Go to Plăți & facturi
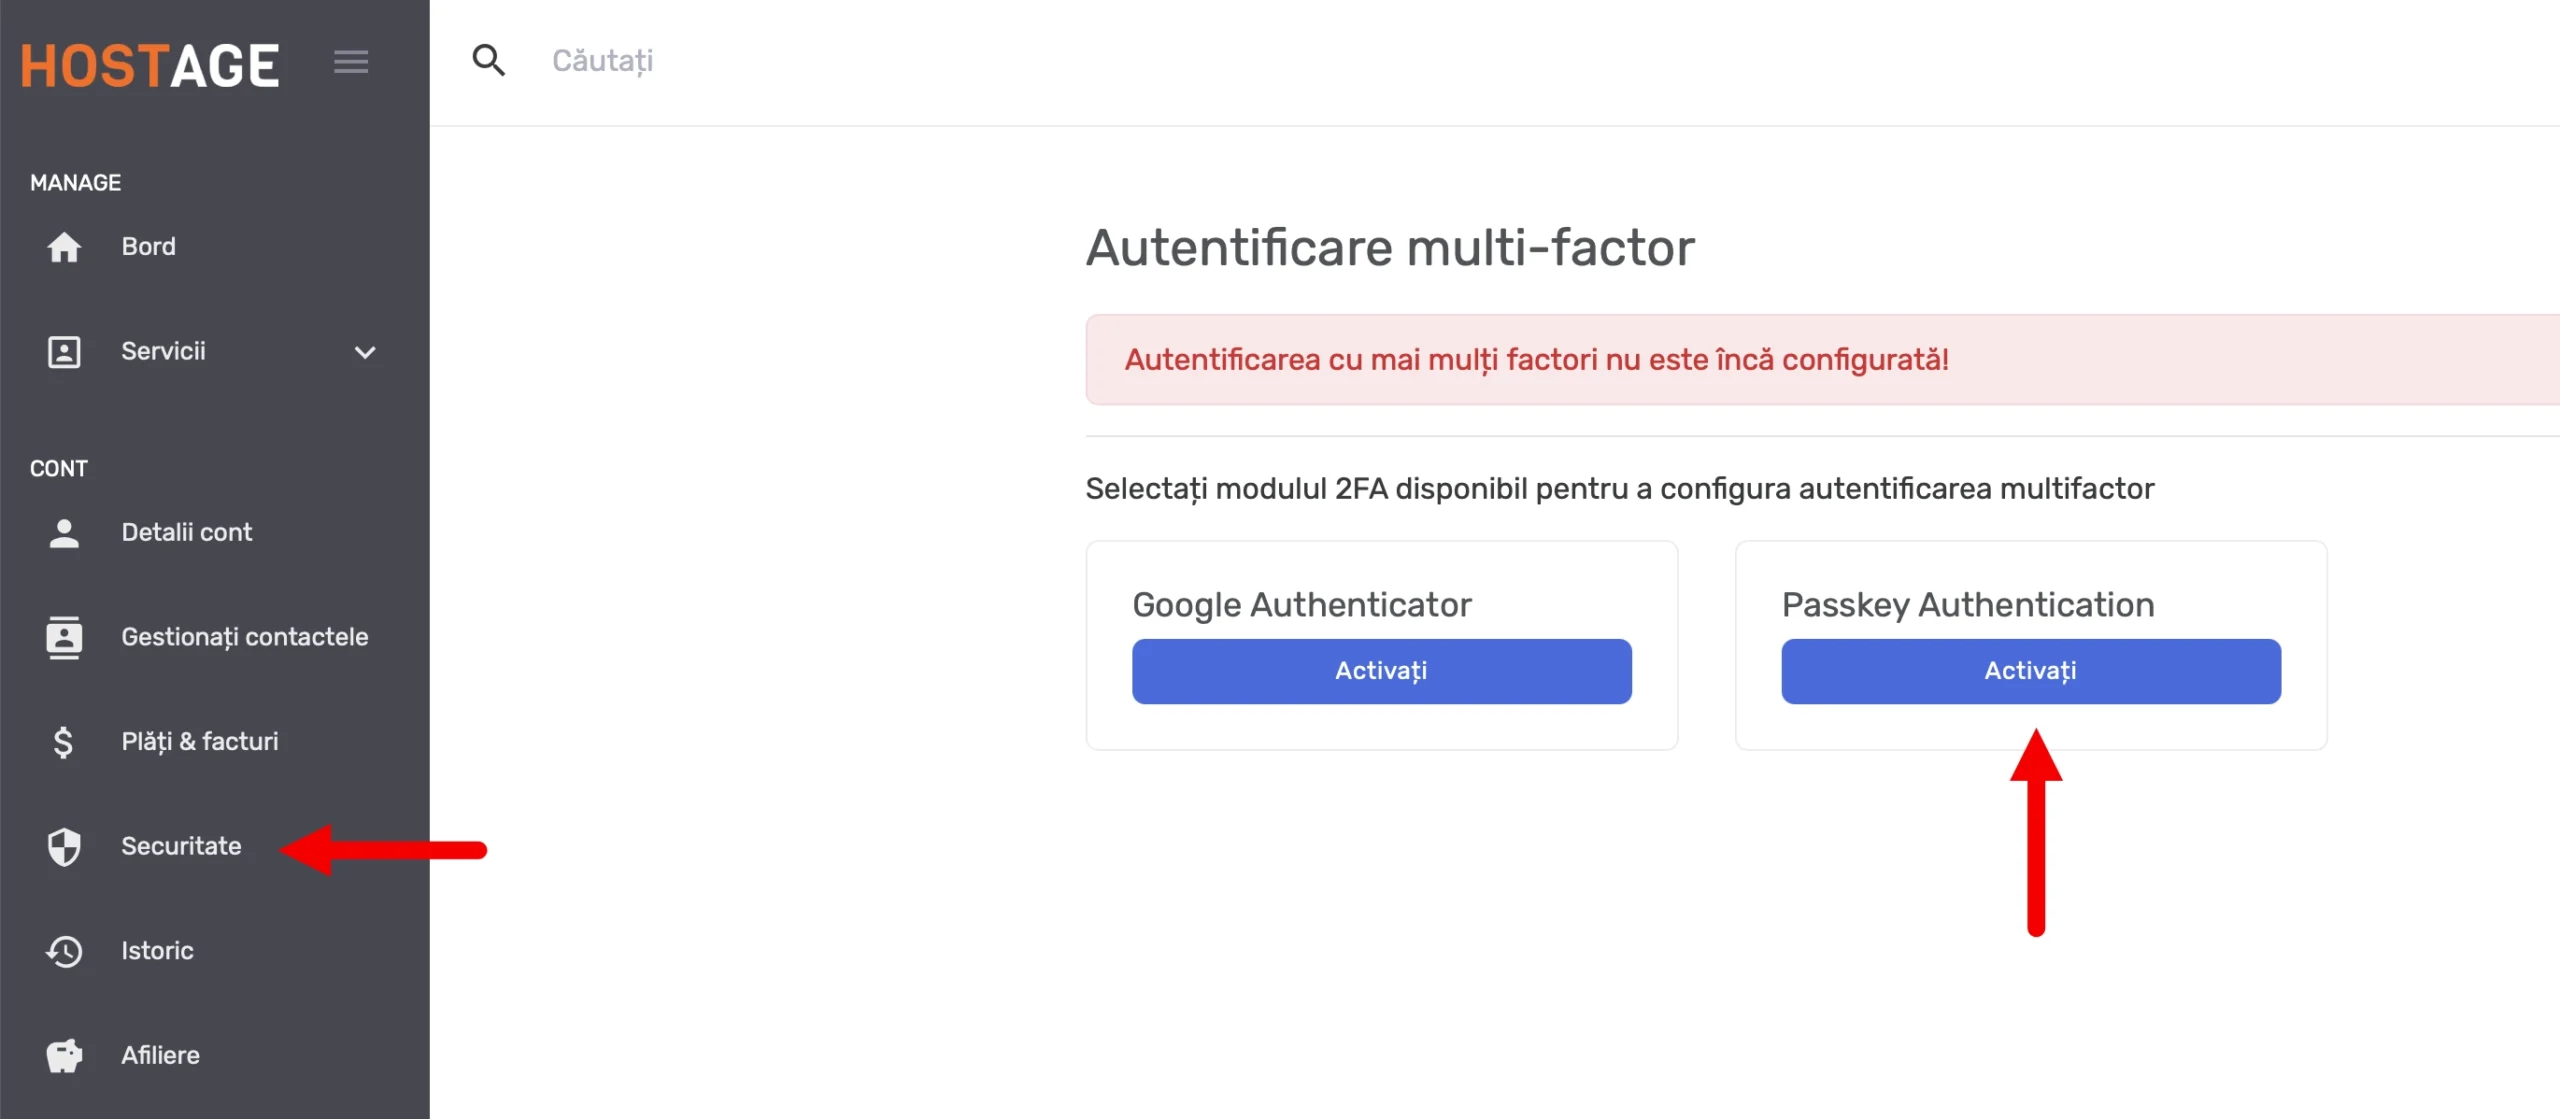Viewport: 2560px width, 1119px height. point(200,741)
